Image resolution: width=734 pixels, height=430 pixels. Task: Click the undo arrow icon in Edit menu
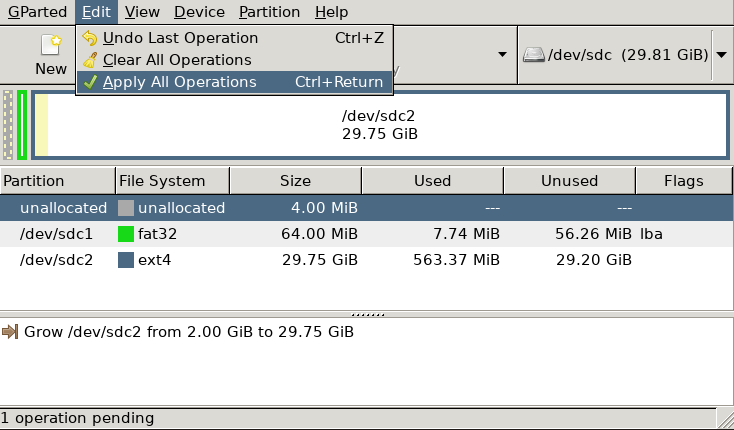tap(89, 38)
